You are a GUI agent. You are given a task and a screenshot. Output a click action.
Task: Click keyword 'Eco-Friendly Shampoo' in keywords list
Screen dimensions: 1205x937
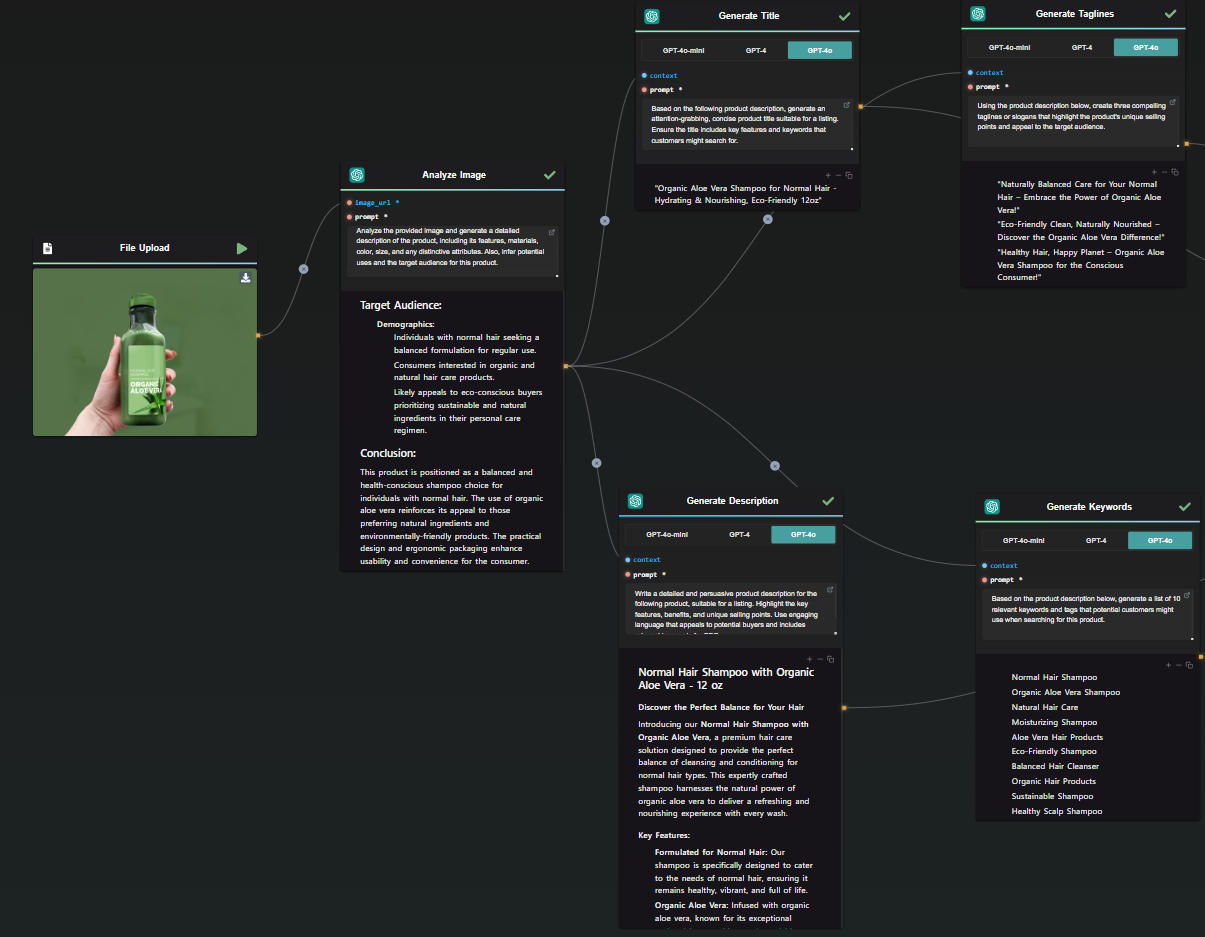[x=1054, y=752]
